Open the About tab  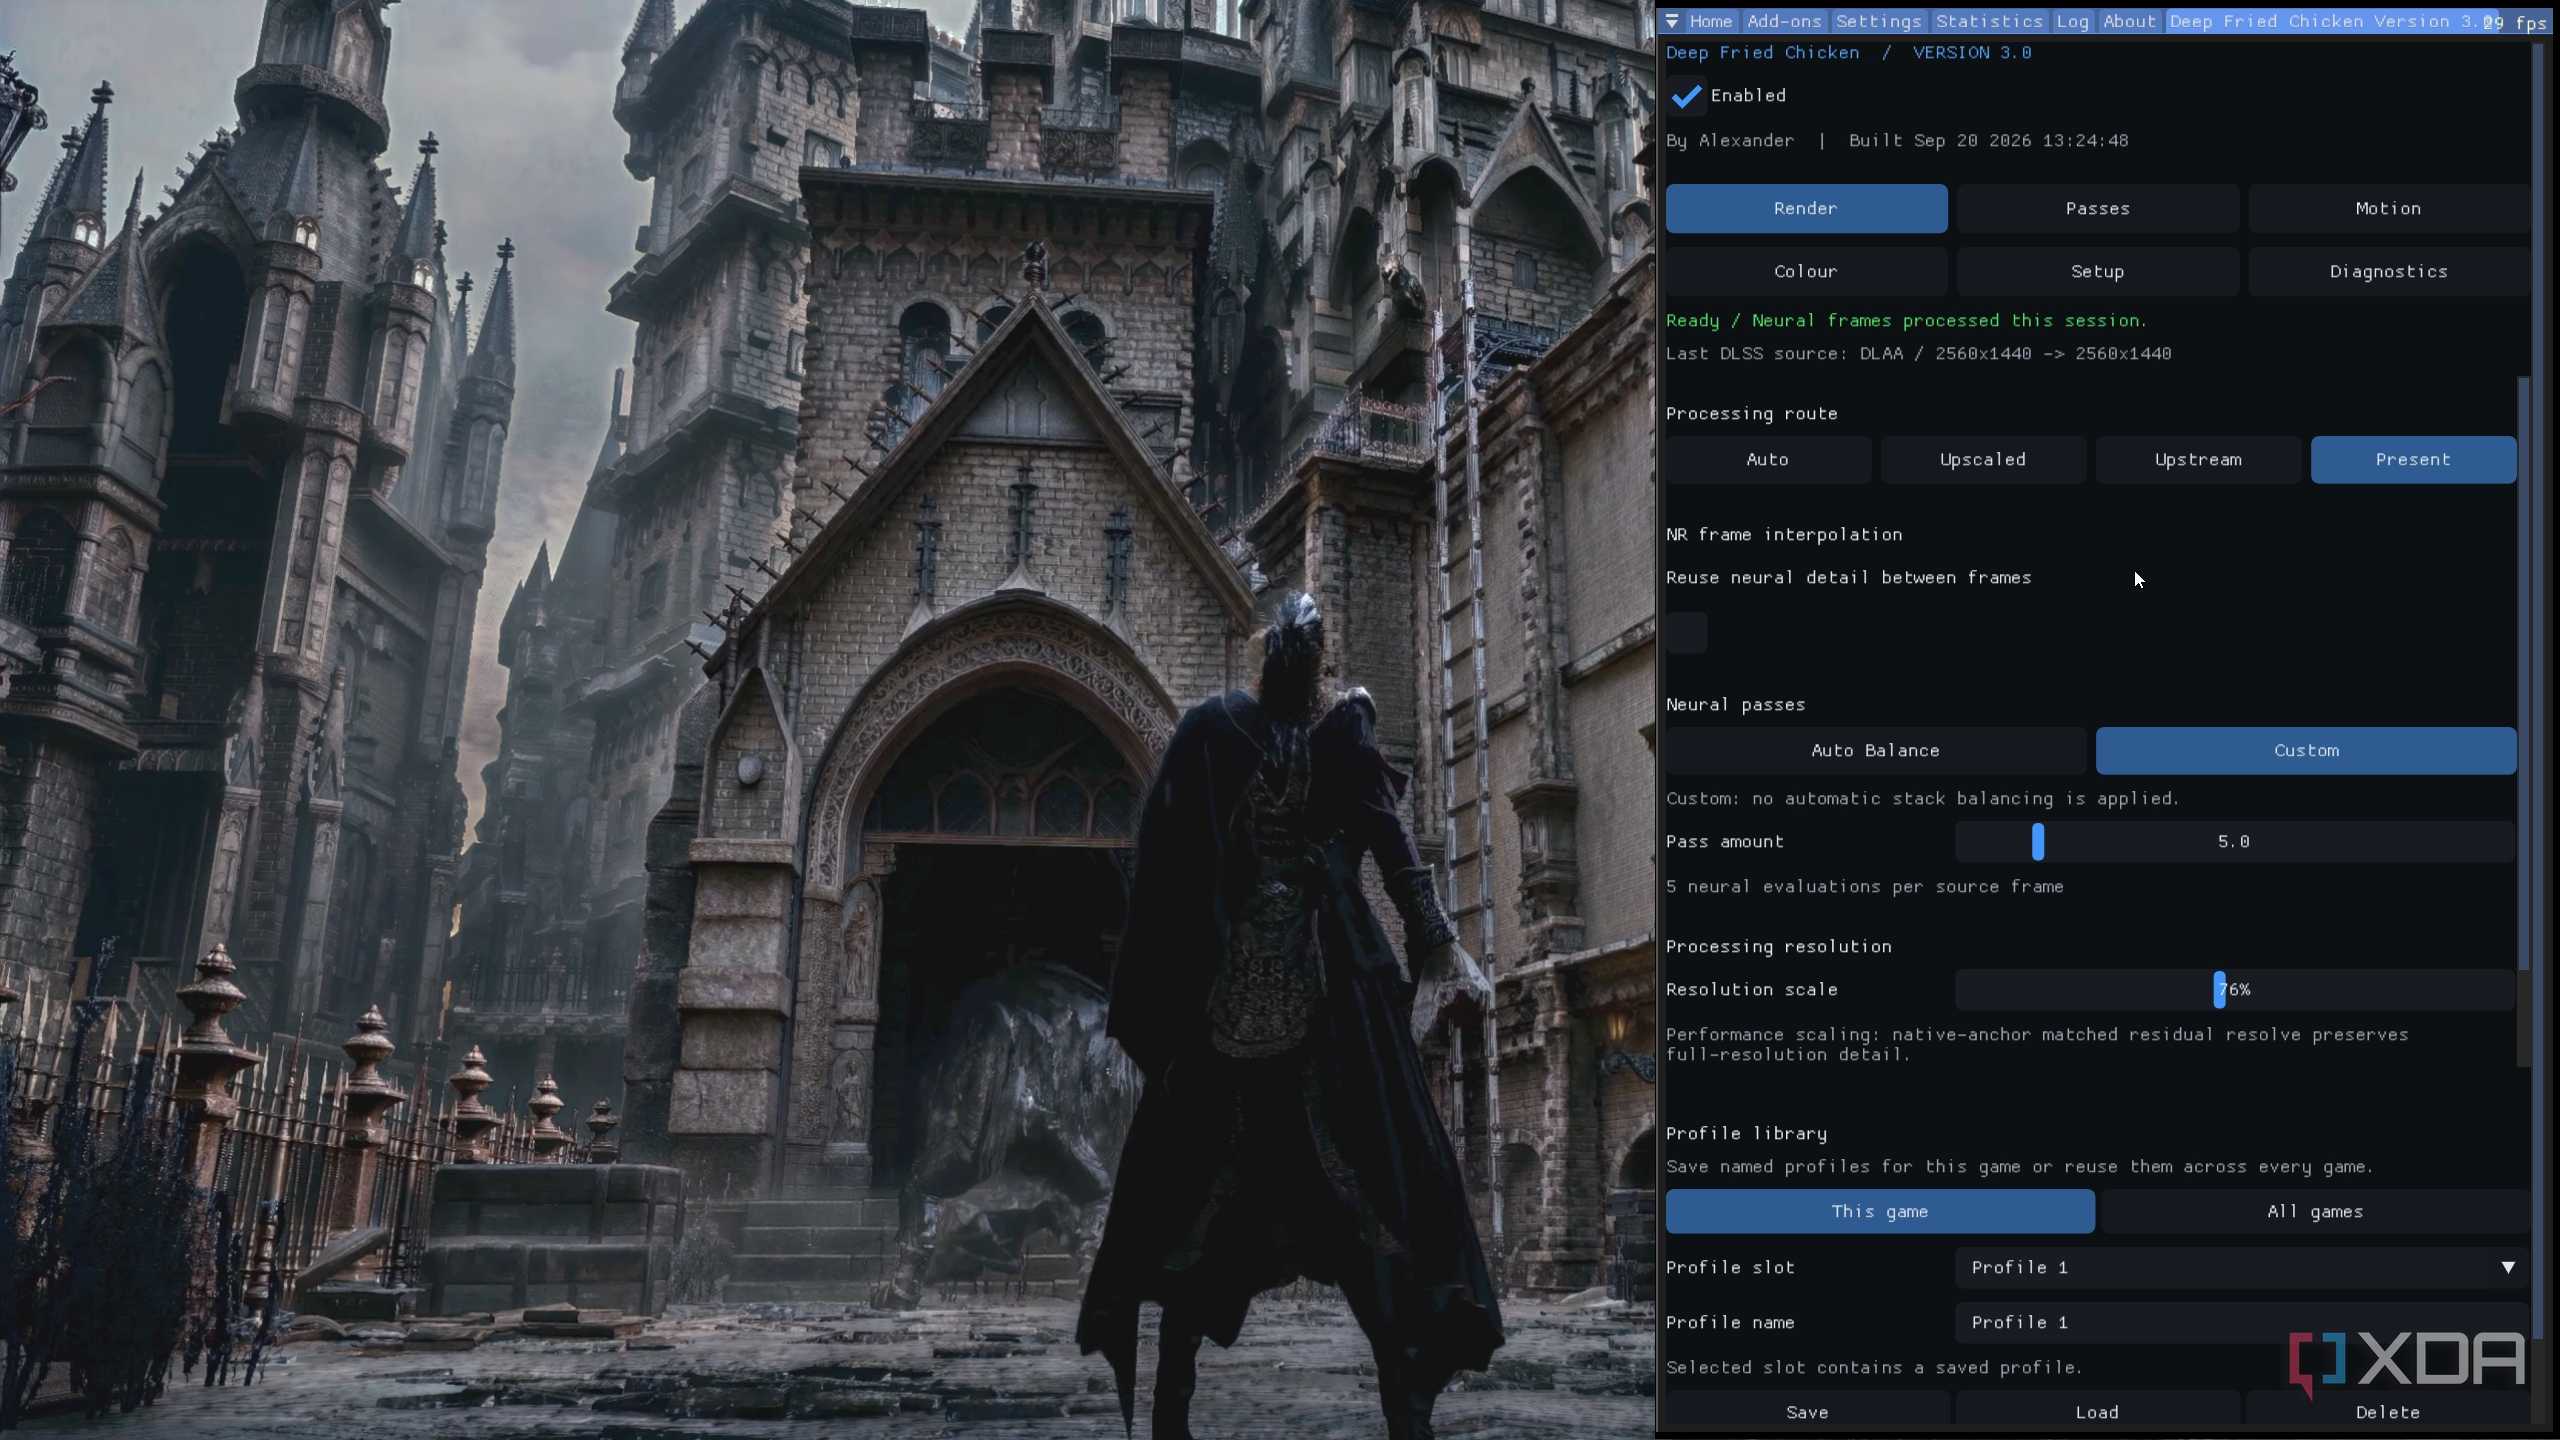point(2129,21)
